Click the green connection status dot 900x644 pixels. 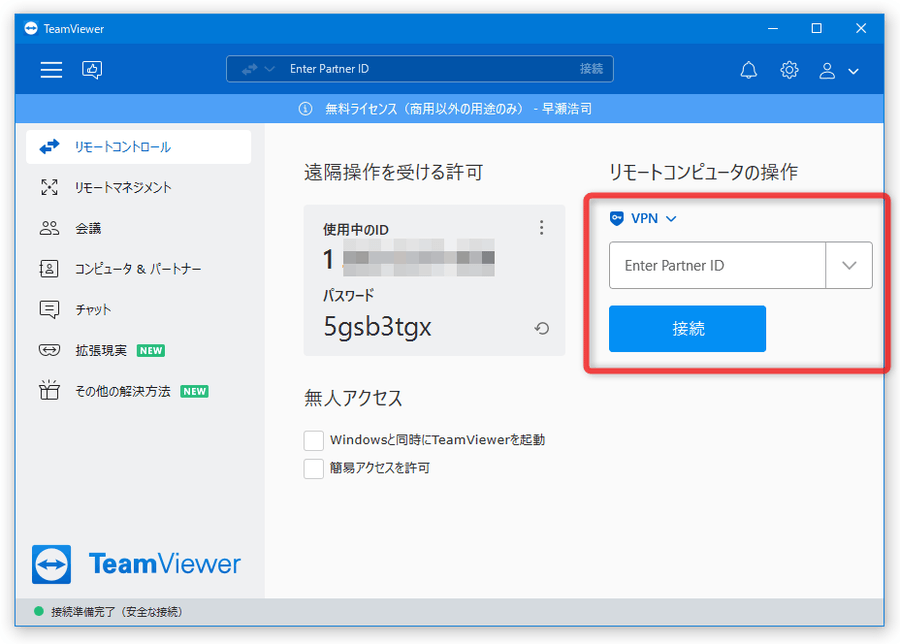pyautogui.click(x=39, y=611)
